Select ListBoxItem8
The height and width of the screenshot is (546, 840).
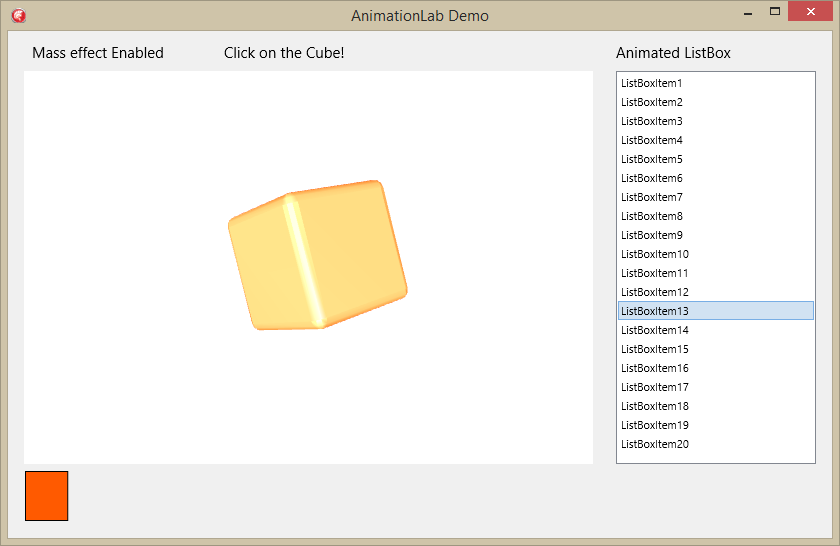[x=716, y=216]
